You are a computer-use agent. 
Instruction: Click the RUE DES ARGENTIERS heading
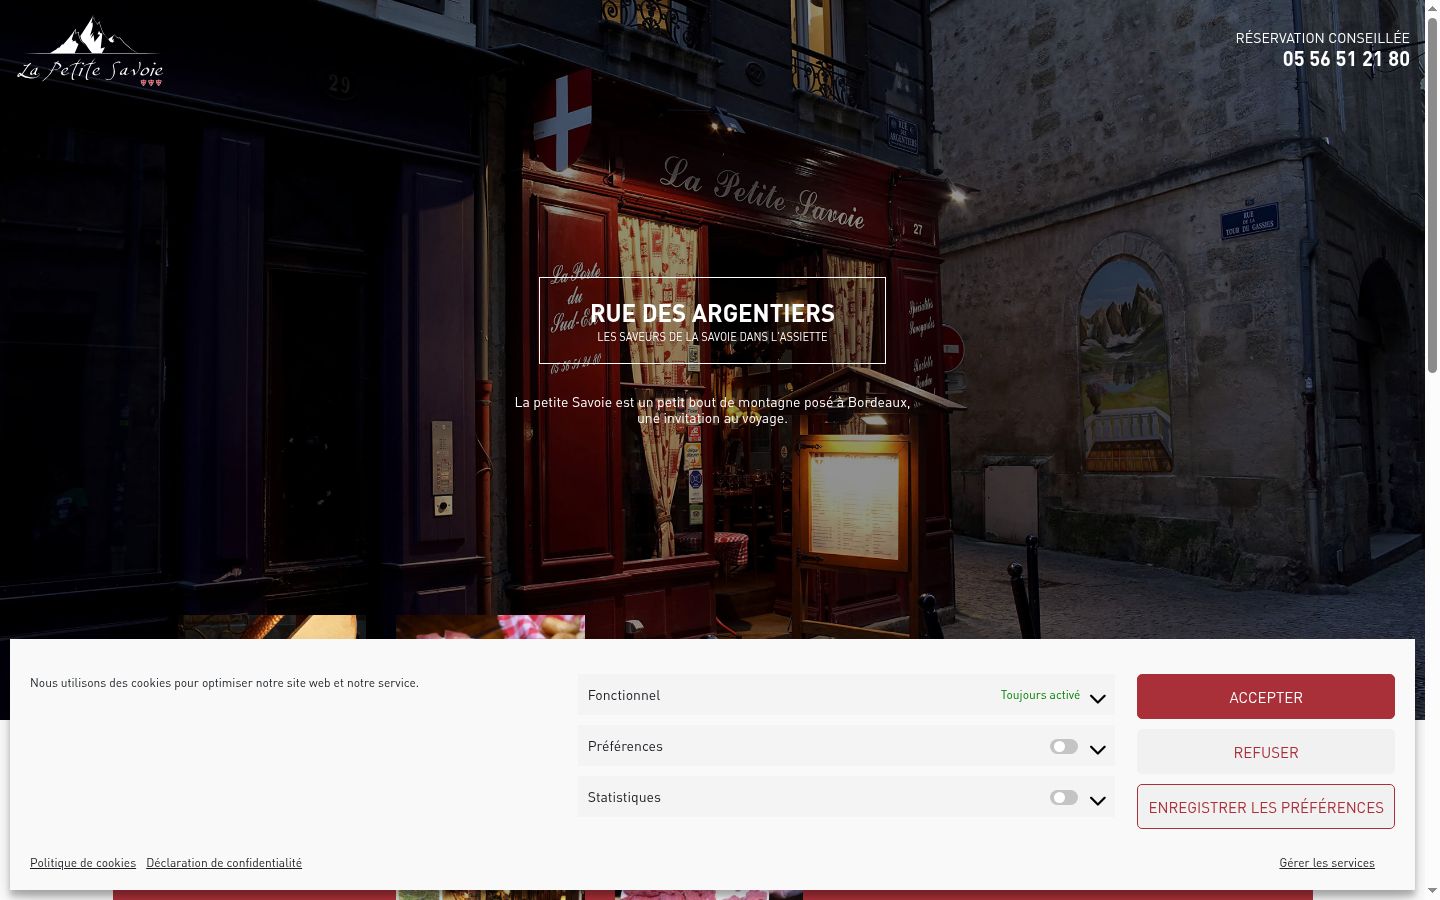coord(712,313)
